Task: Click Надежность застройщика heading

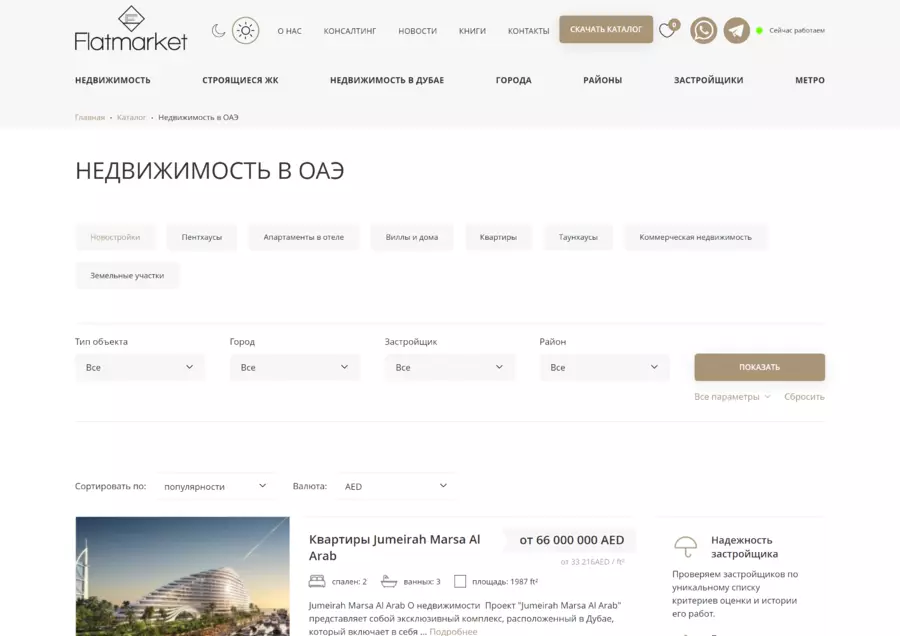Action: [x=744, y=547]
